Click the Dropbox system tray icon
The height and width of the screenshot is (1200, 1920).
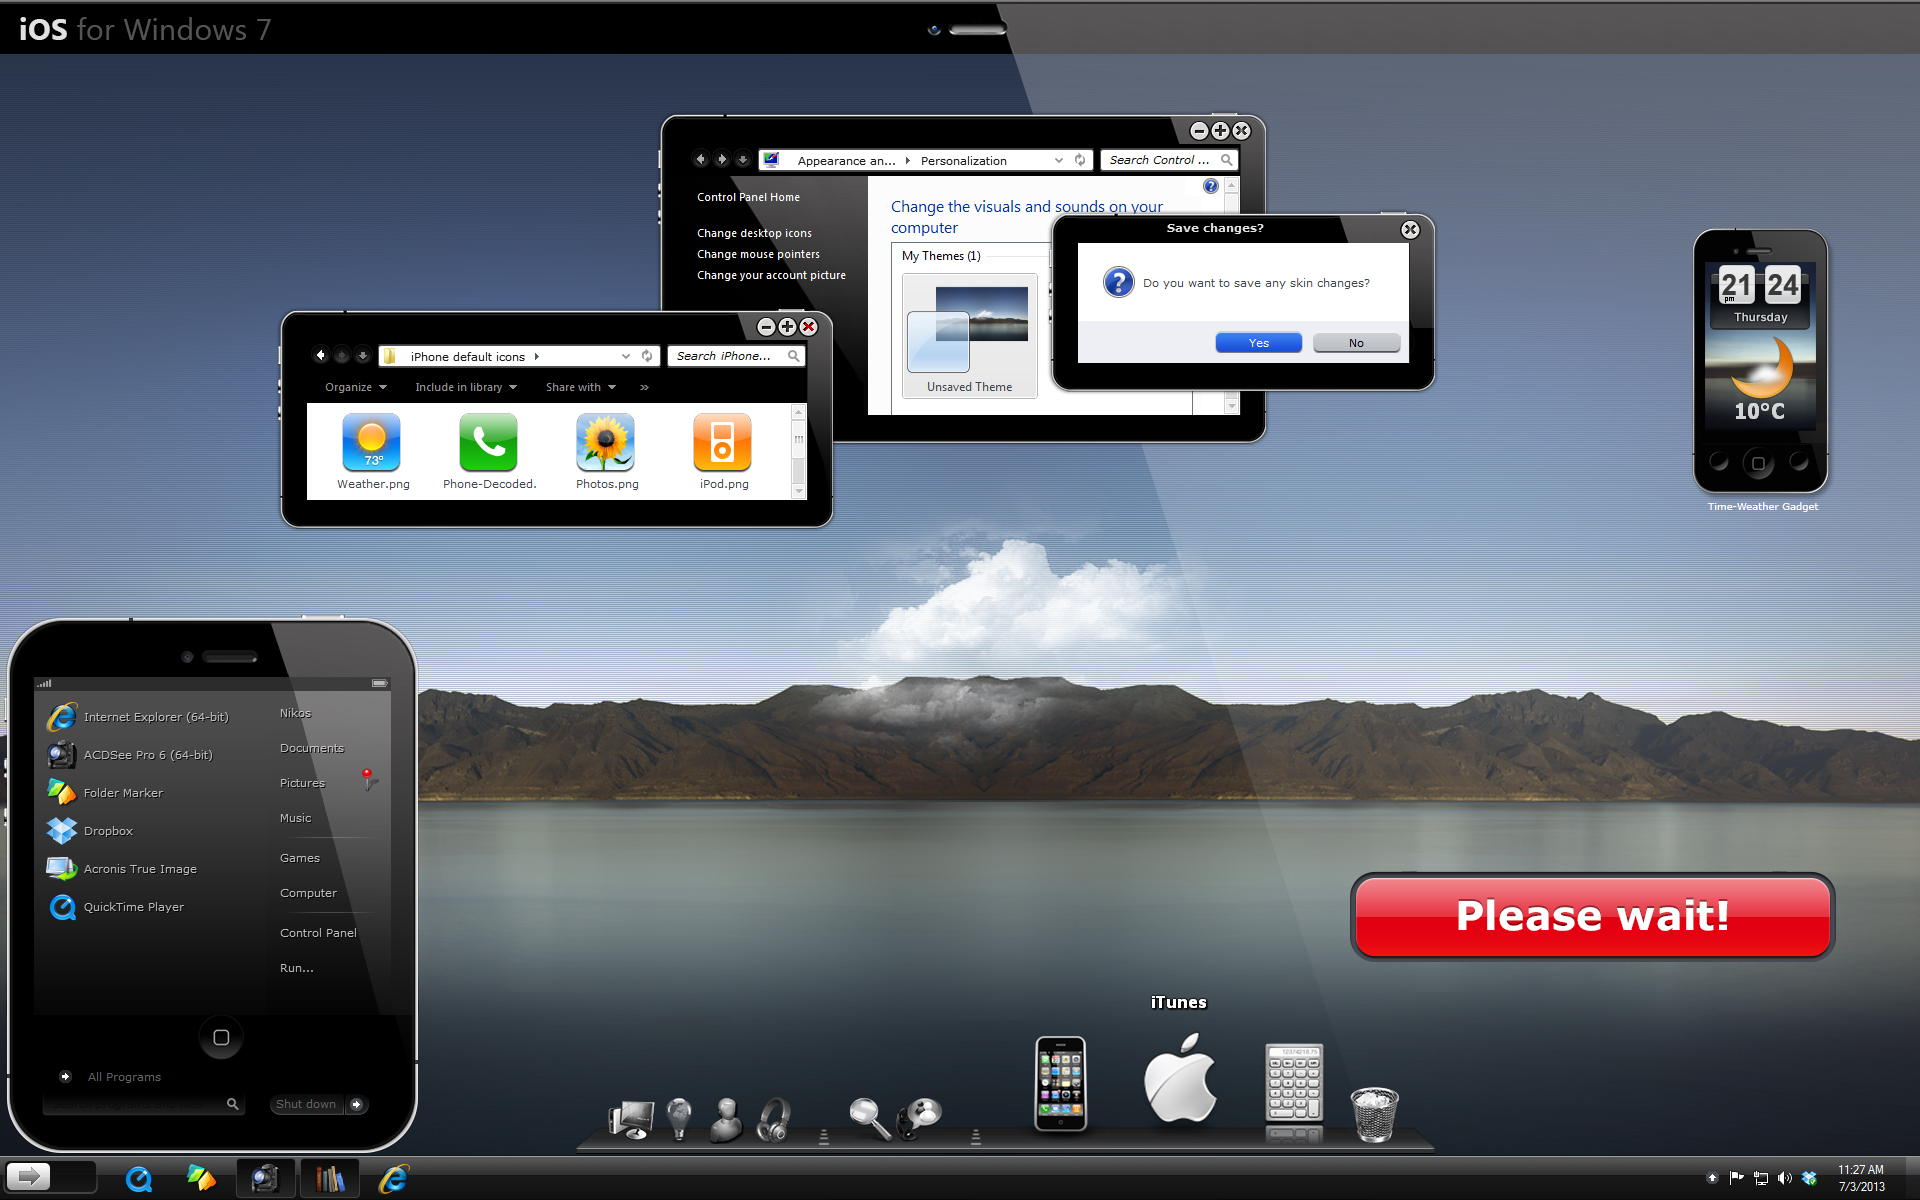[1809, 1178]
